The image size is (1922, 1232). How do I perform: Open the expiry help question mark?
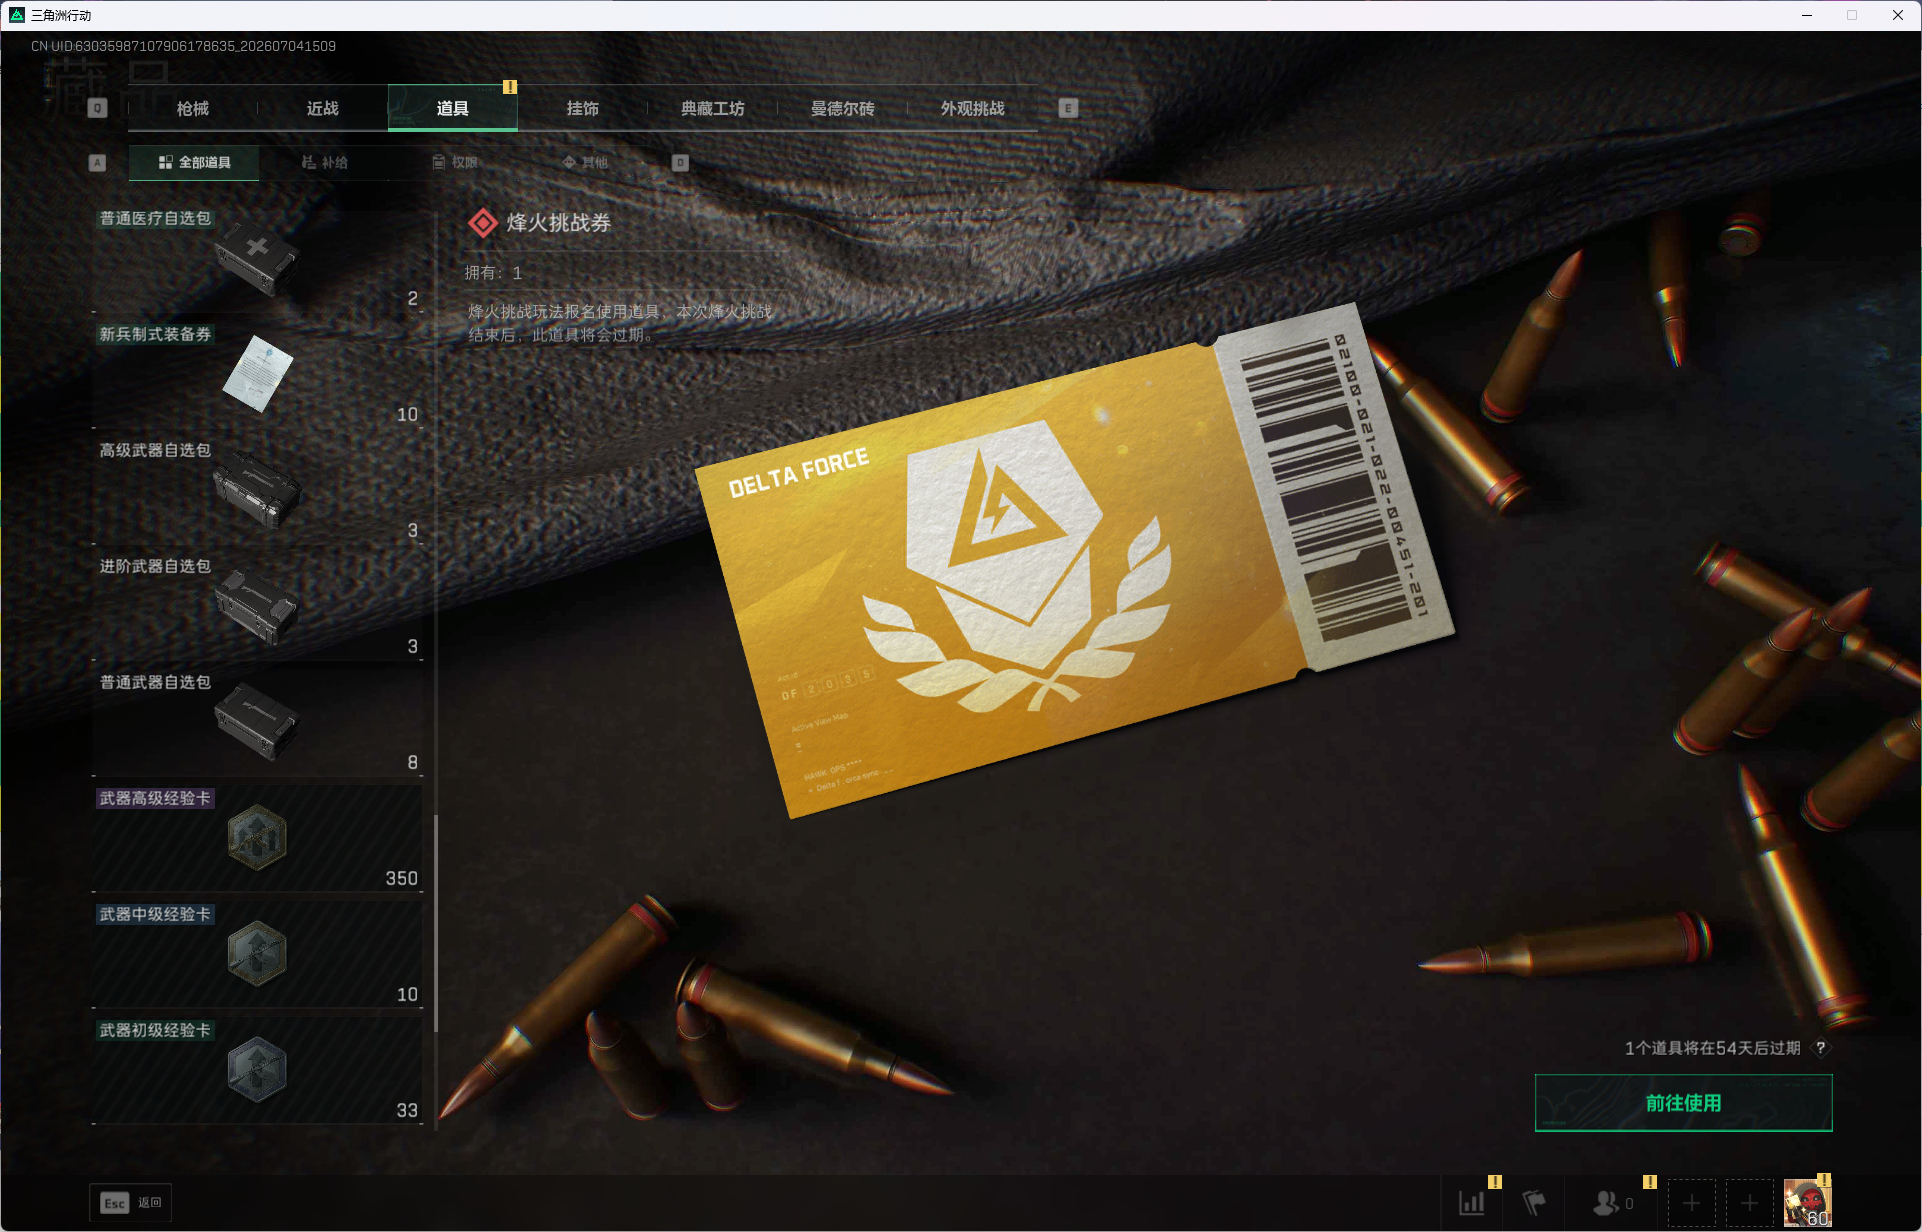point(1821,1048)
